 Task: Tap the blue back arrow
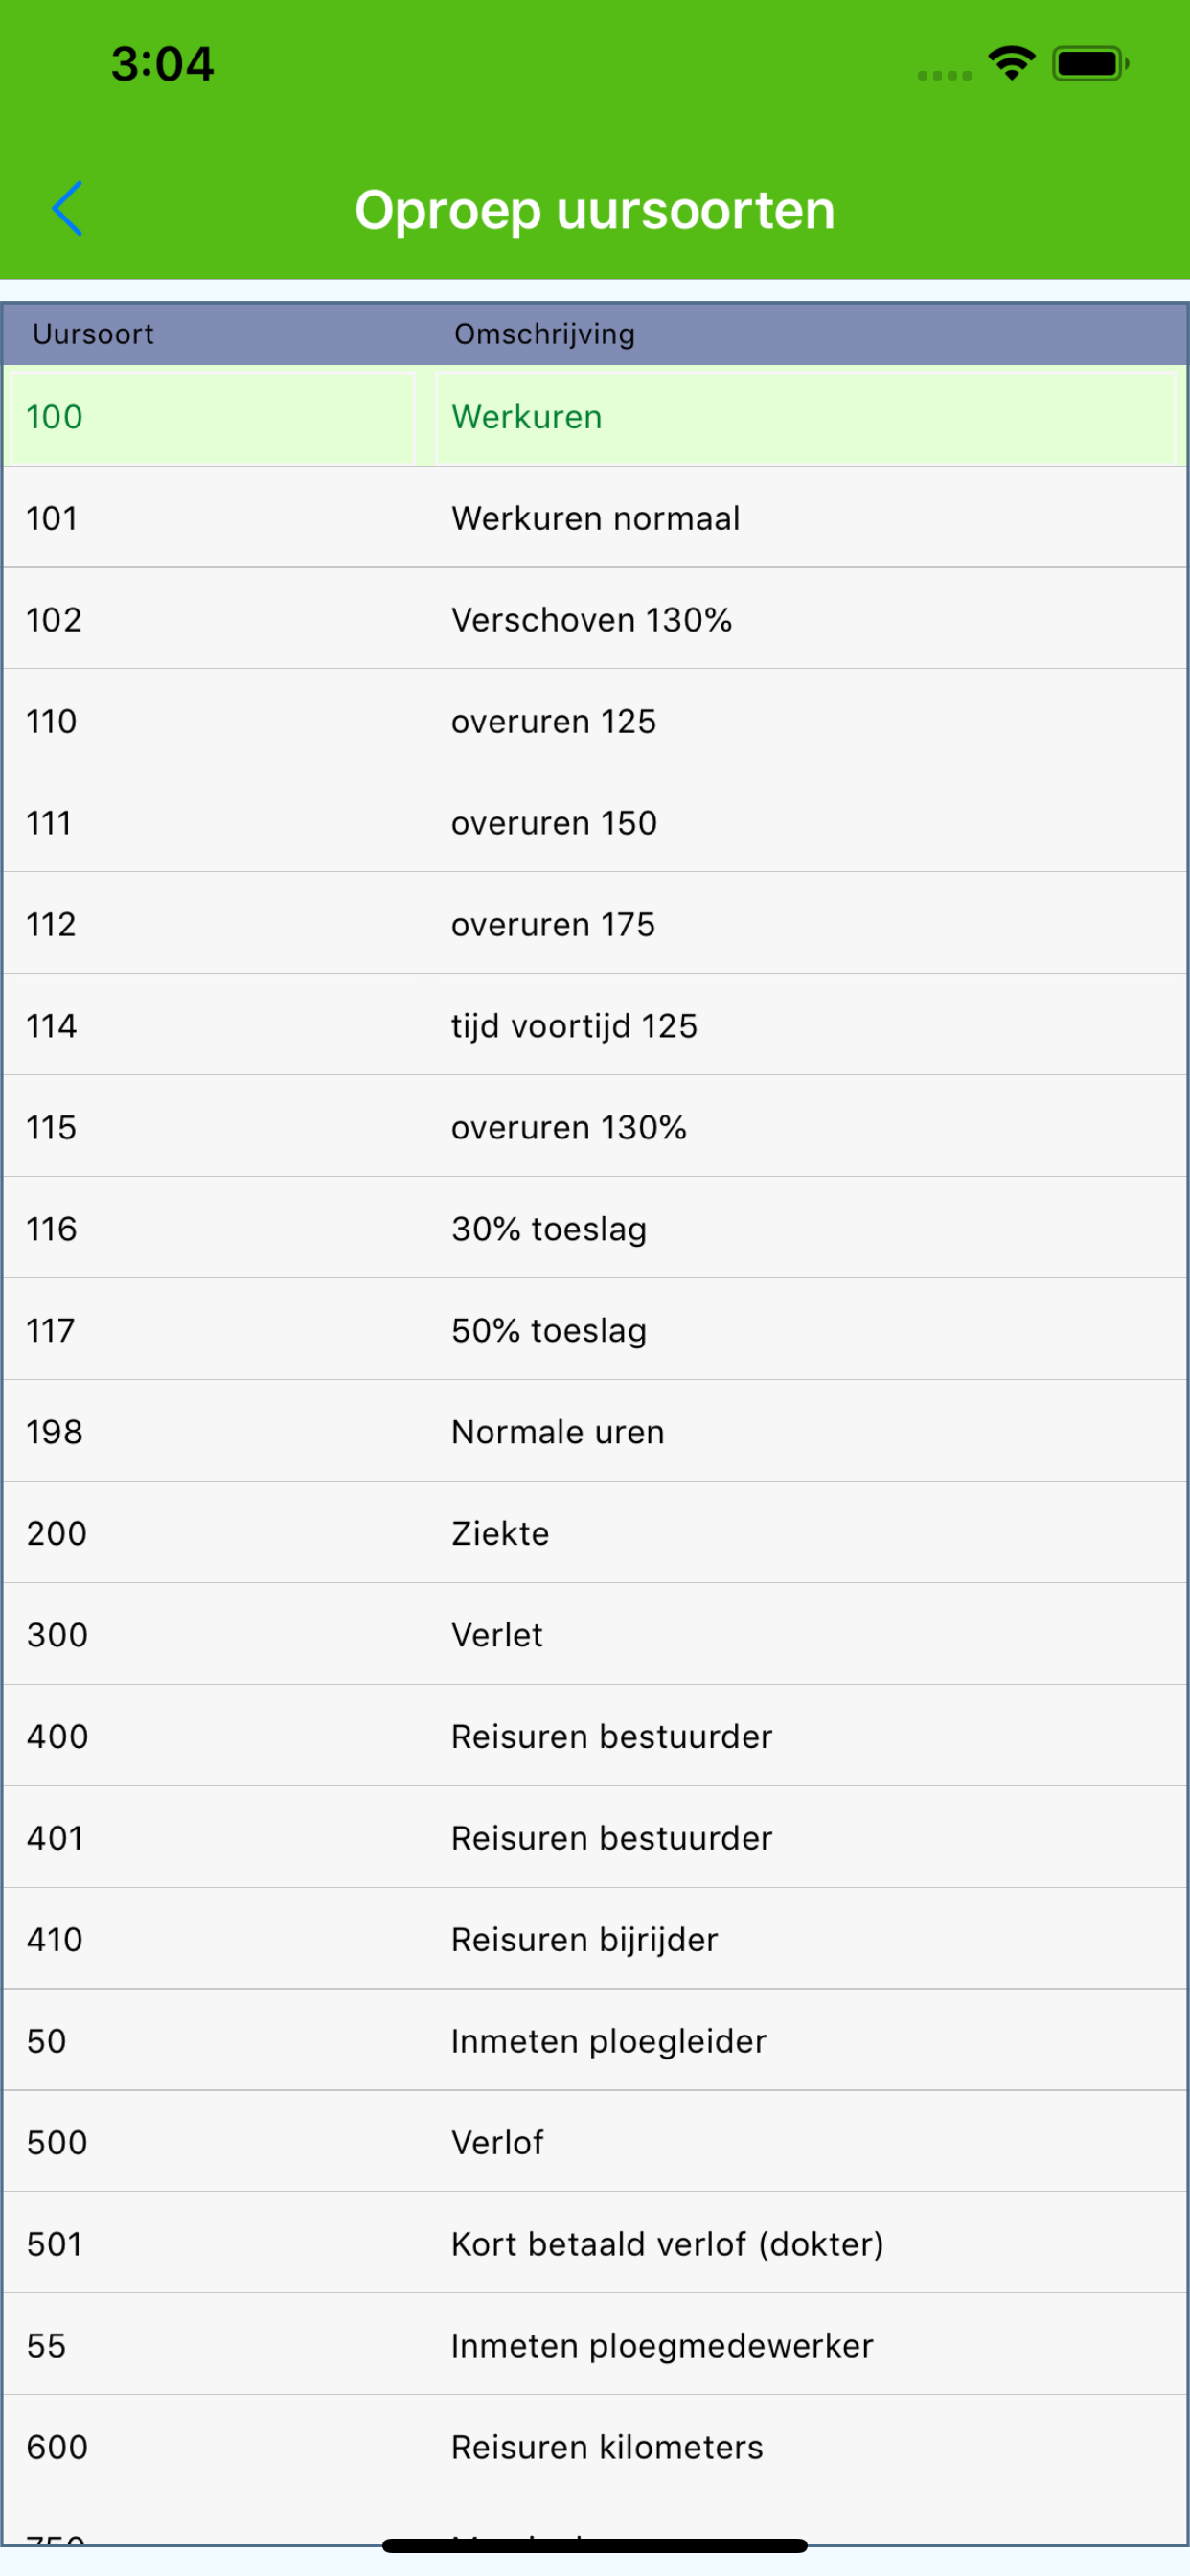coord(67,209)
